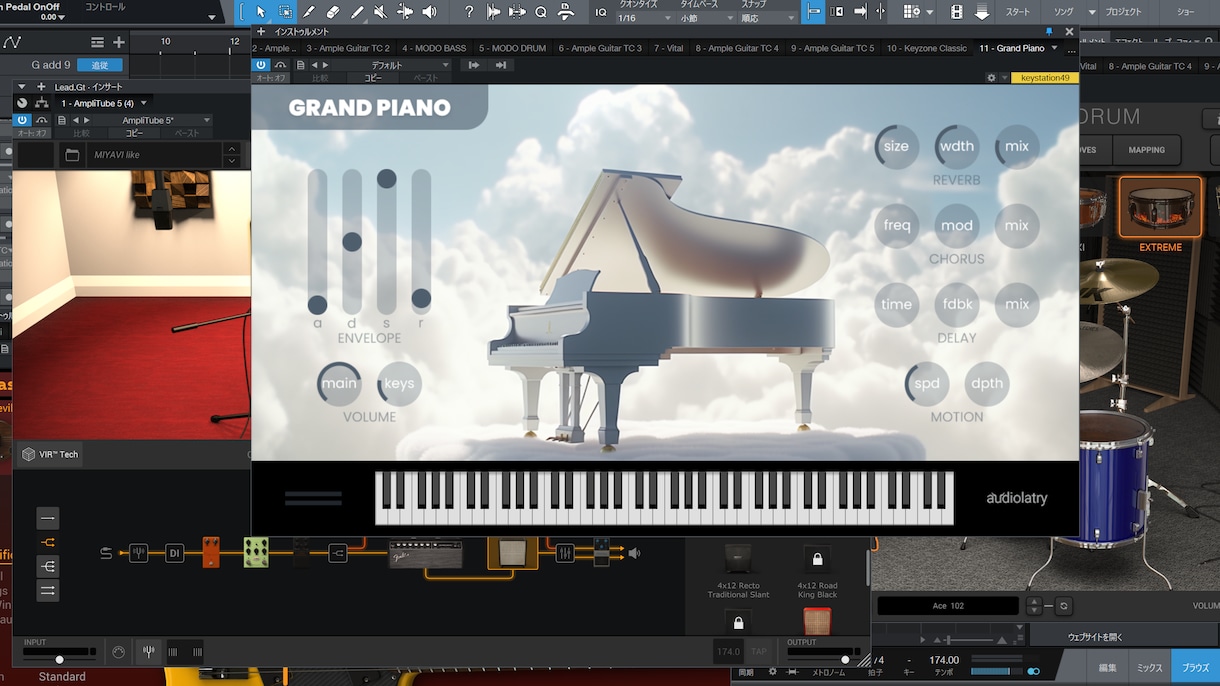
Task: Toggle Grand Piano plugin power button
Action: click(261, 65)
